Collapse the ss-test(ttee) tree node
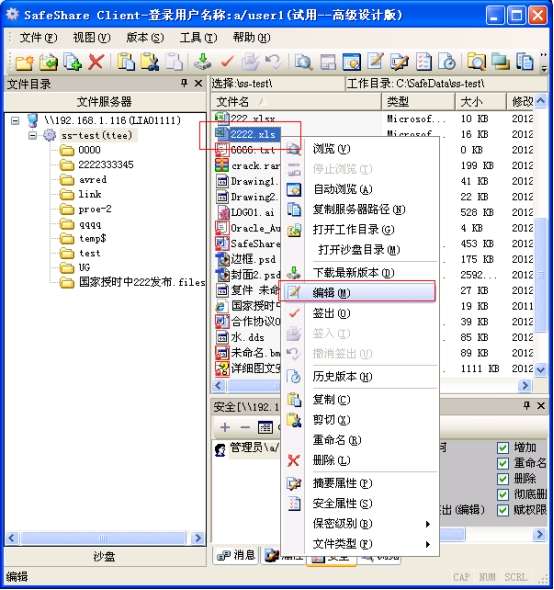Viewport: 554px width, 590px height. pyautogui.click(x=33, y=135)
